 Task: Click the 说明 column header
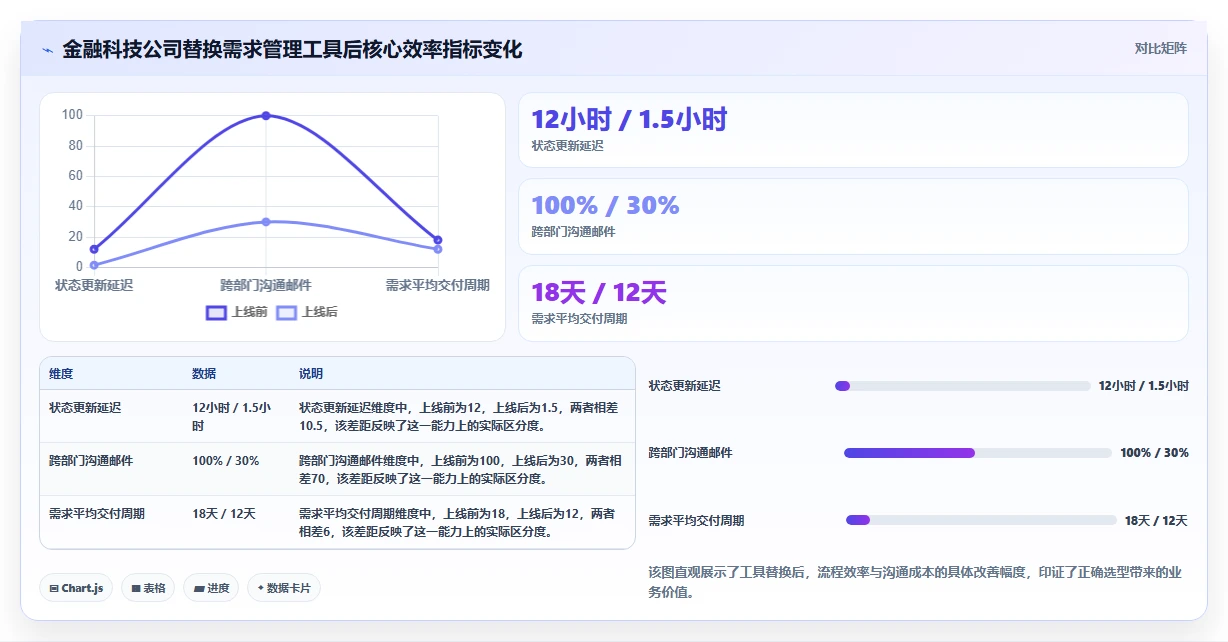pyautogui.click(x=311, y=374)
